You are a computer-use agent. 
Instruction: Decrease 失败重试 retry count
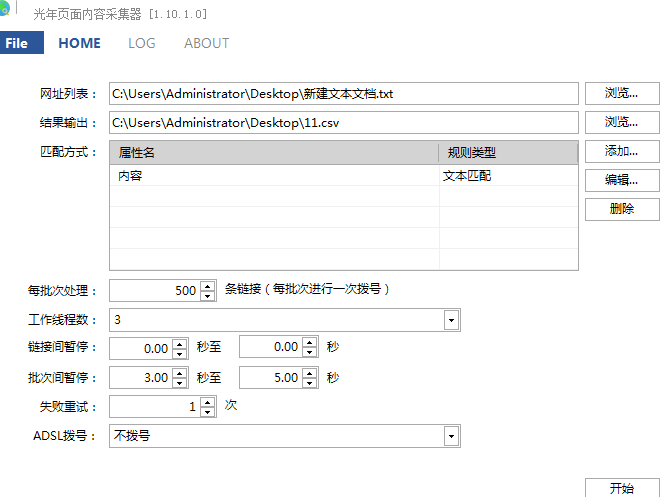[x=207, y=412]
